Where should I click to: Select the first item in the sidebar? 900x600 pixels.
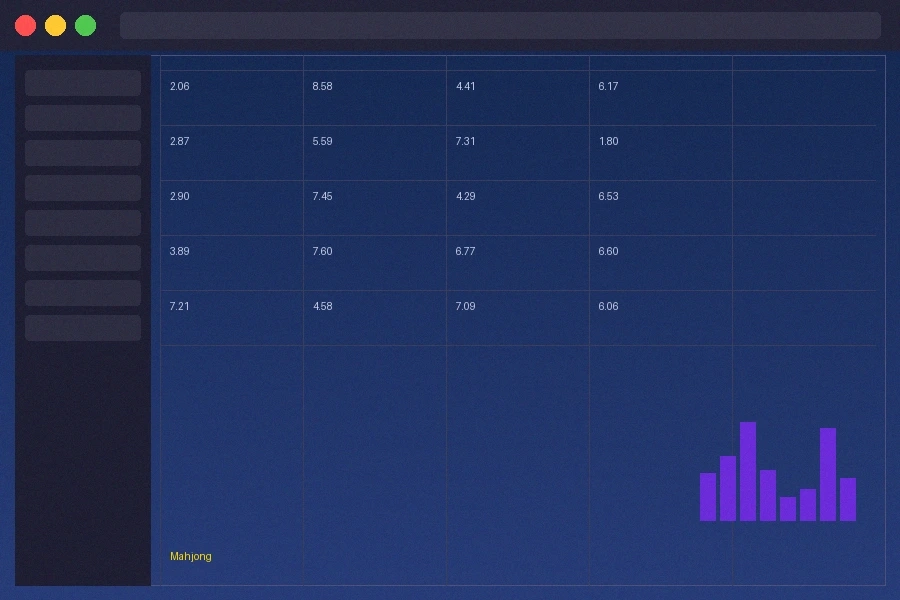click(x=83, y=83)
